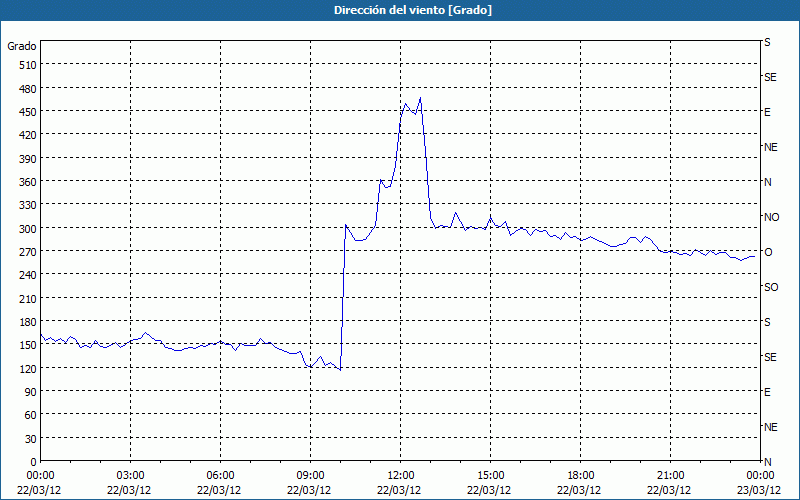Click the 480 value on the left axis
Viewport: 800px width, 500px height.
tap(28, 89)
